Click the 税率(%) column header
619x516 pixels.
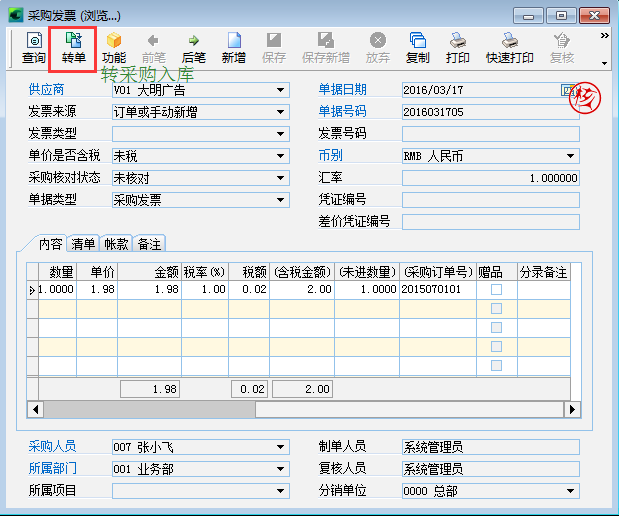point(205,272)
